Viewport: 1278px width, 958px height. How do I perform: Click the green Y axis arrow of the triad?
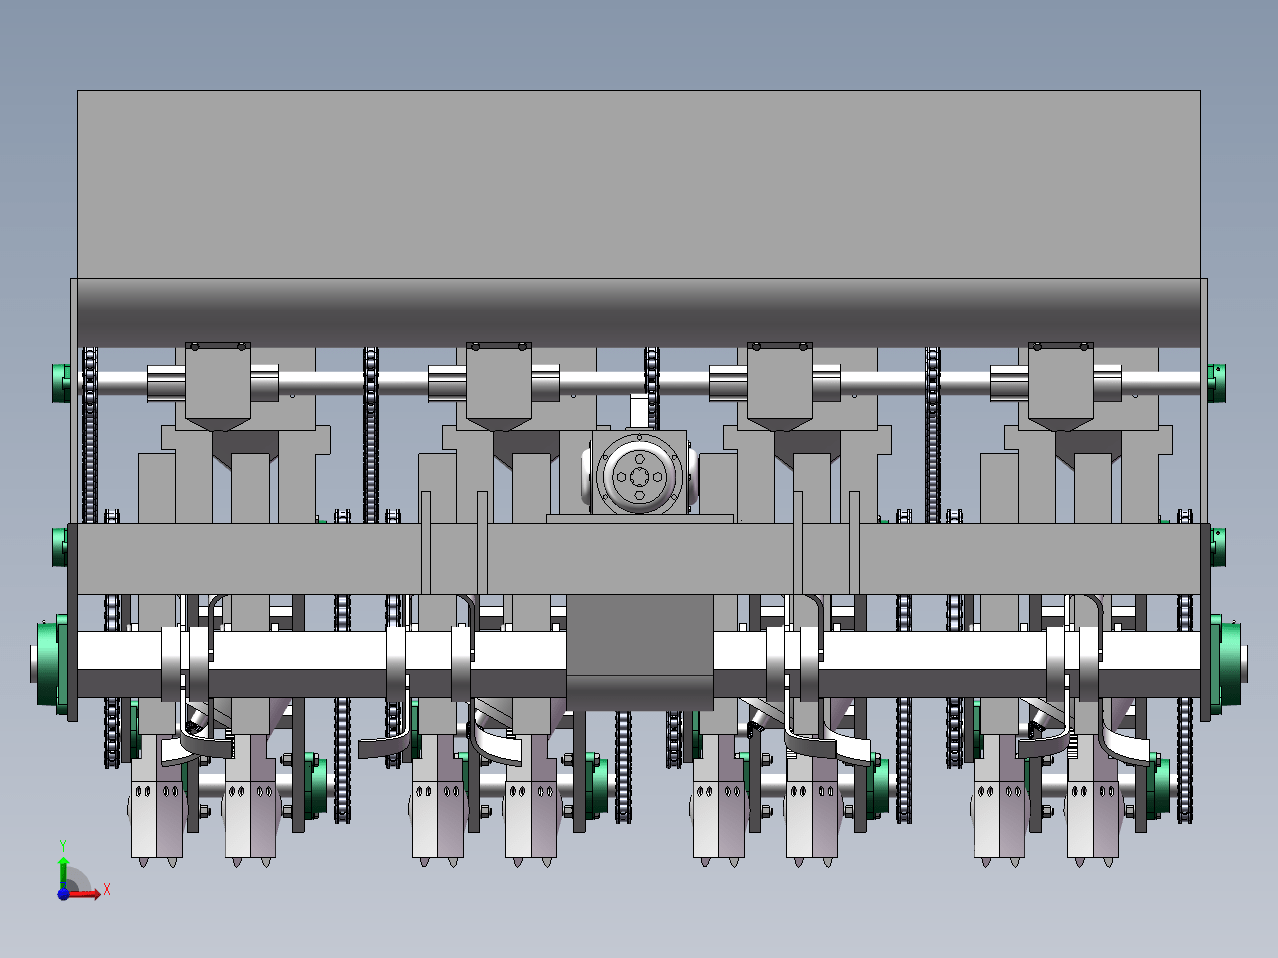tap(63, 871)
